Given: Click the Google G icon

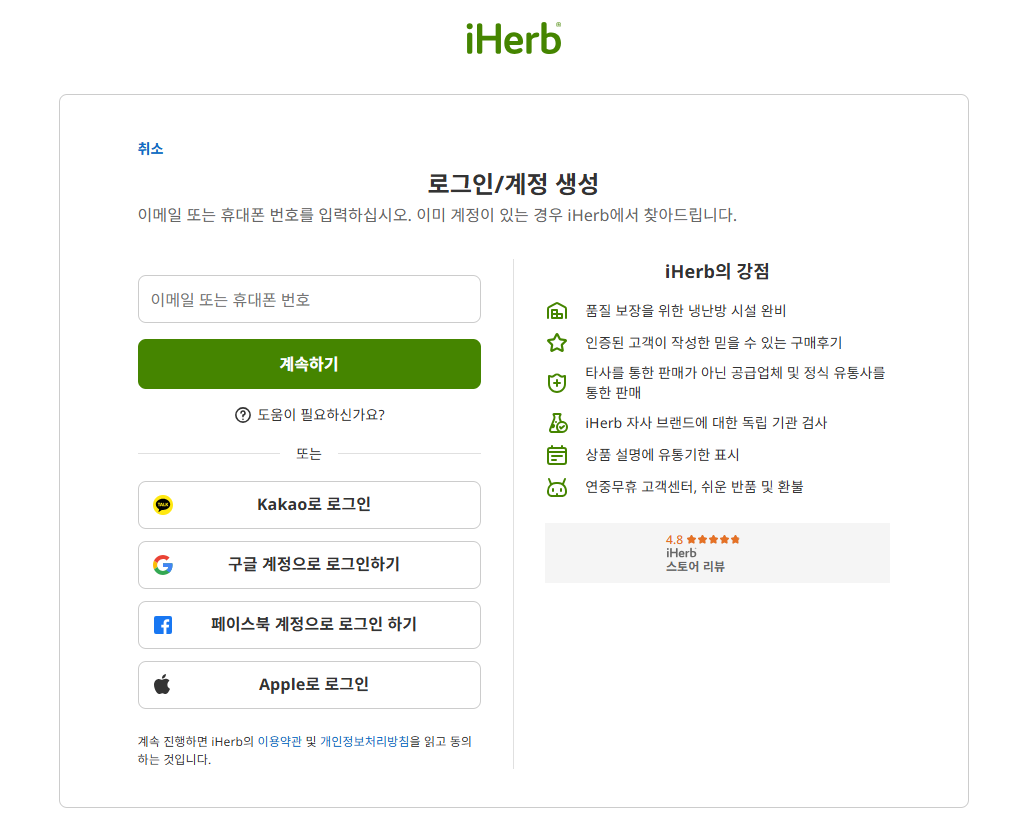Looking at the screenshot, I should coord(161,565).
